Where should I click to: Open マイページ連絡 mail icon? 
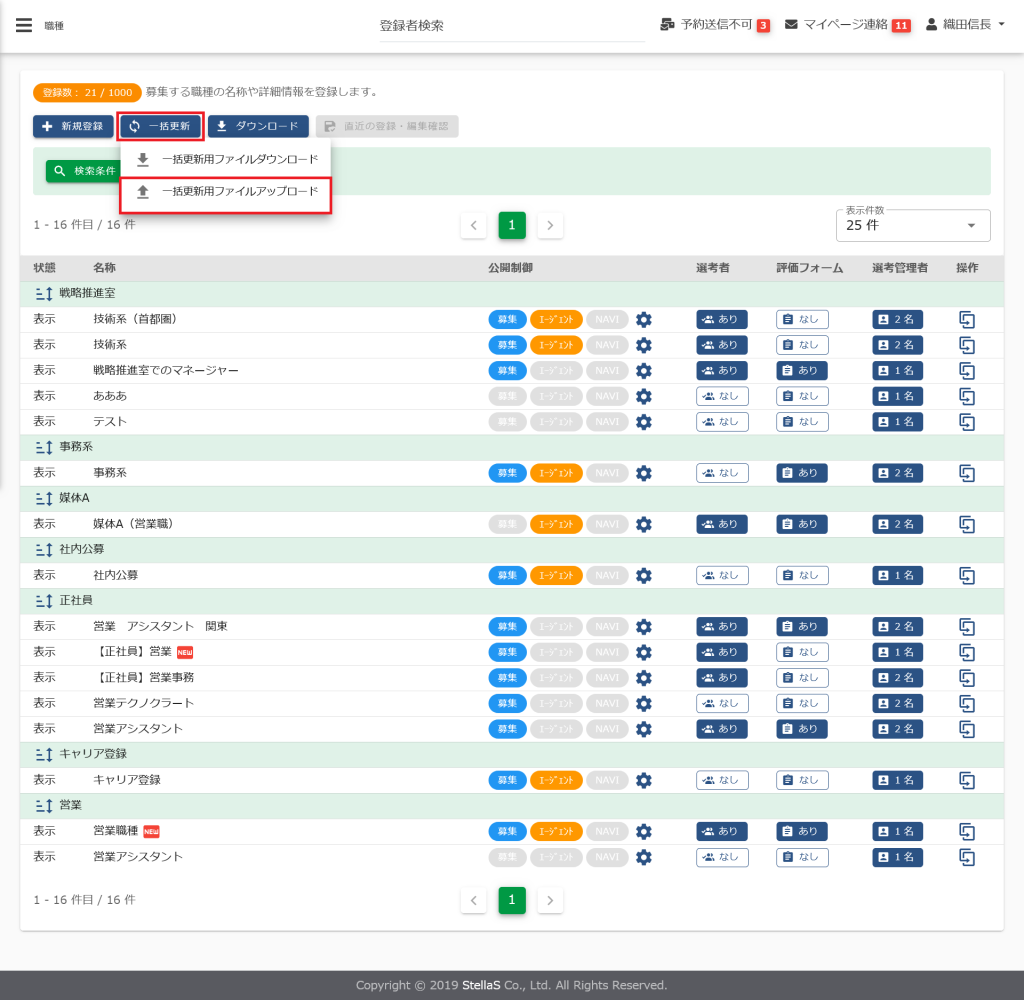pyautogui.click(x=791, y=25)
